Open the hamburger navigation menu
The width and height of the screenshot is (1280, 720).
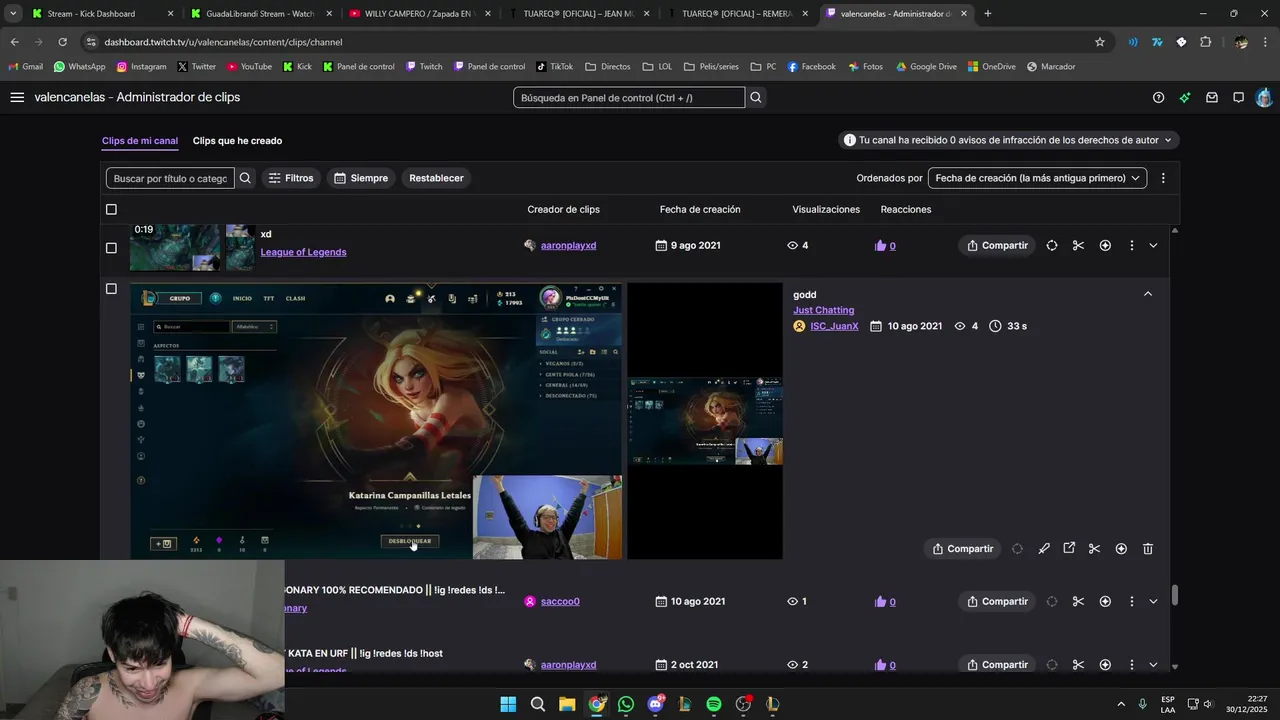[x=17, y=97]
